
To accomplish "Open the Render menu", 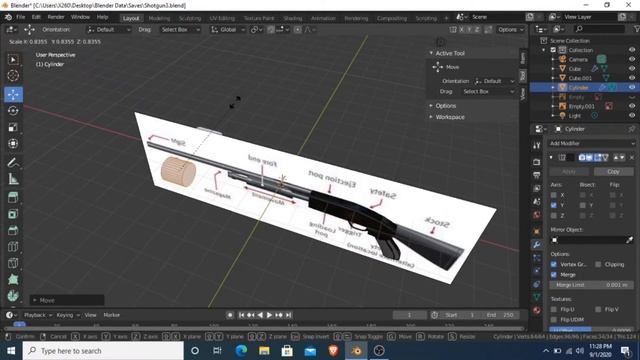I will pyautogui.click(x=56, y=17).
